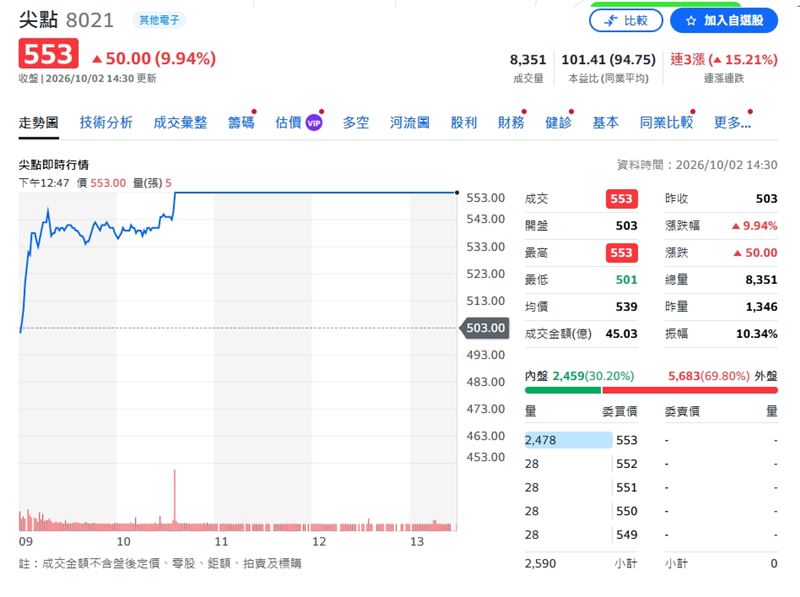This screenshot has width=800, height=597.
Task: Click the 委賣價 column header
Action: click(682, 411)
